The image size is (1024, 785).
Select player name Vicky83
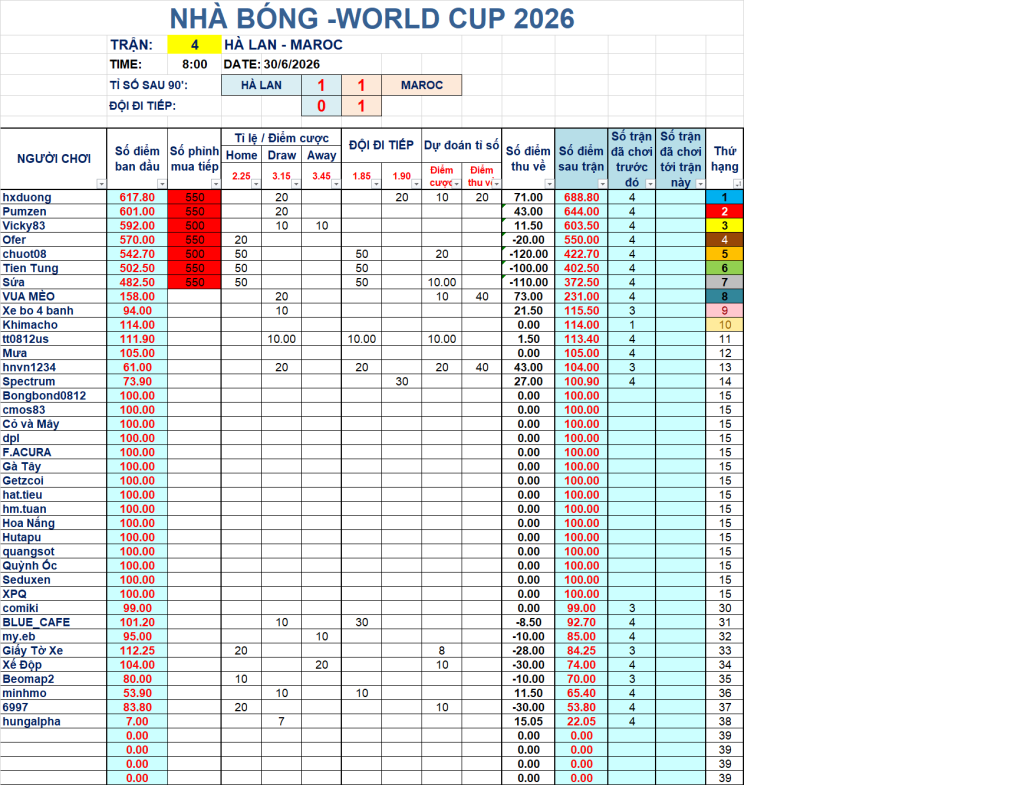pos(24,226)
